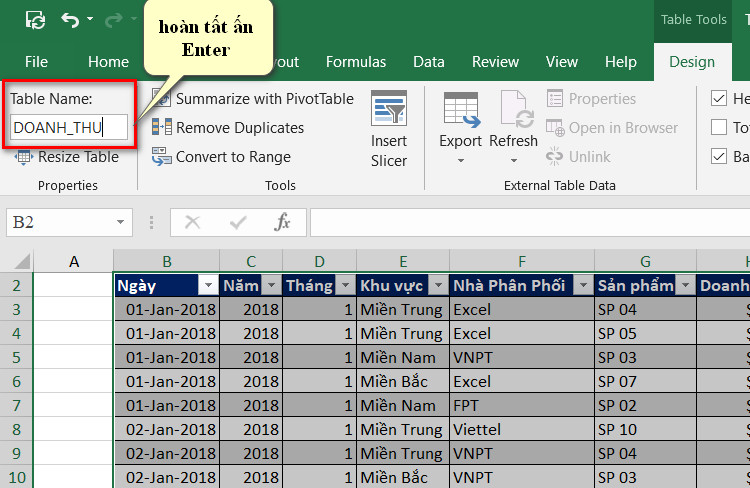The height and width of the screenshot is (488, 750).
Task: Click Convert to Range
Action: [x=221, y=157]
